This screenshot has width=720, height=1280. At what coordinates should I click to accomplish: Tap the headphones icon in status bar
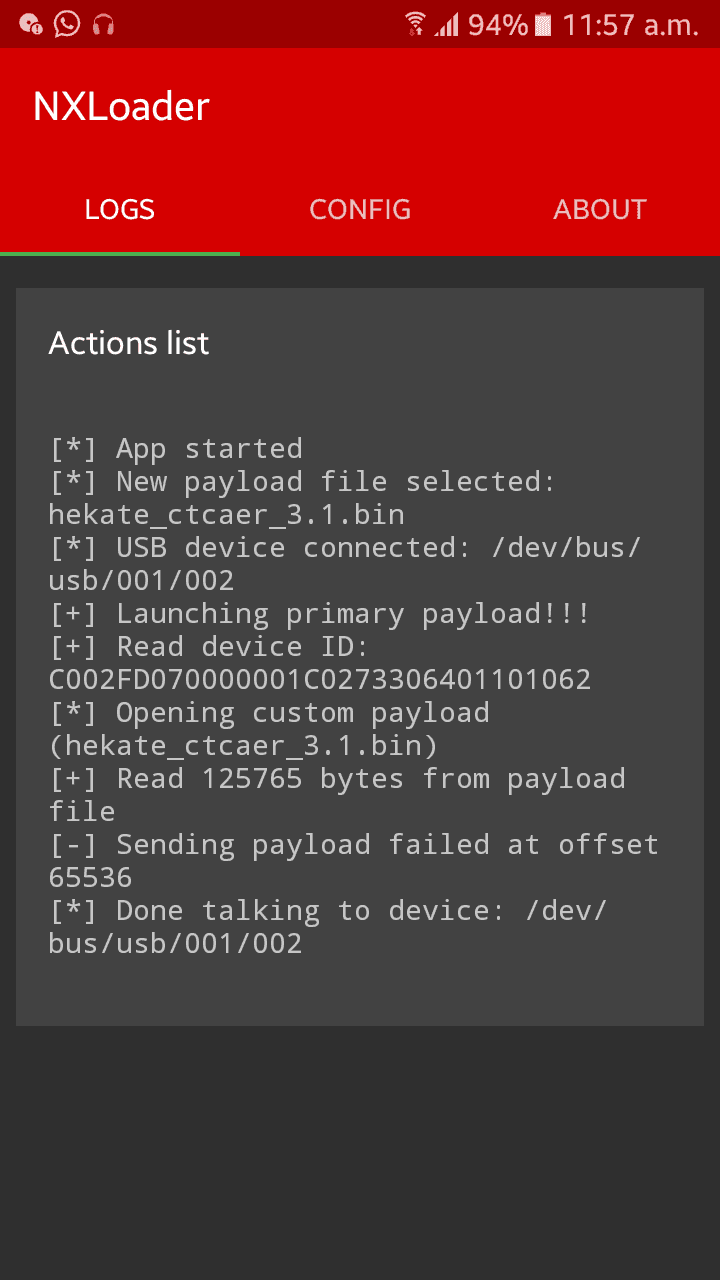coord(103,24)
